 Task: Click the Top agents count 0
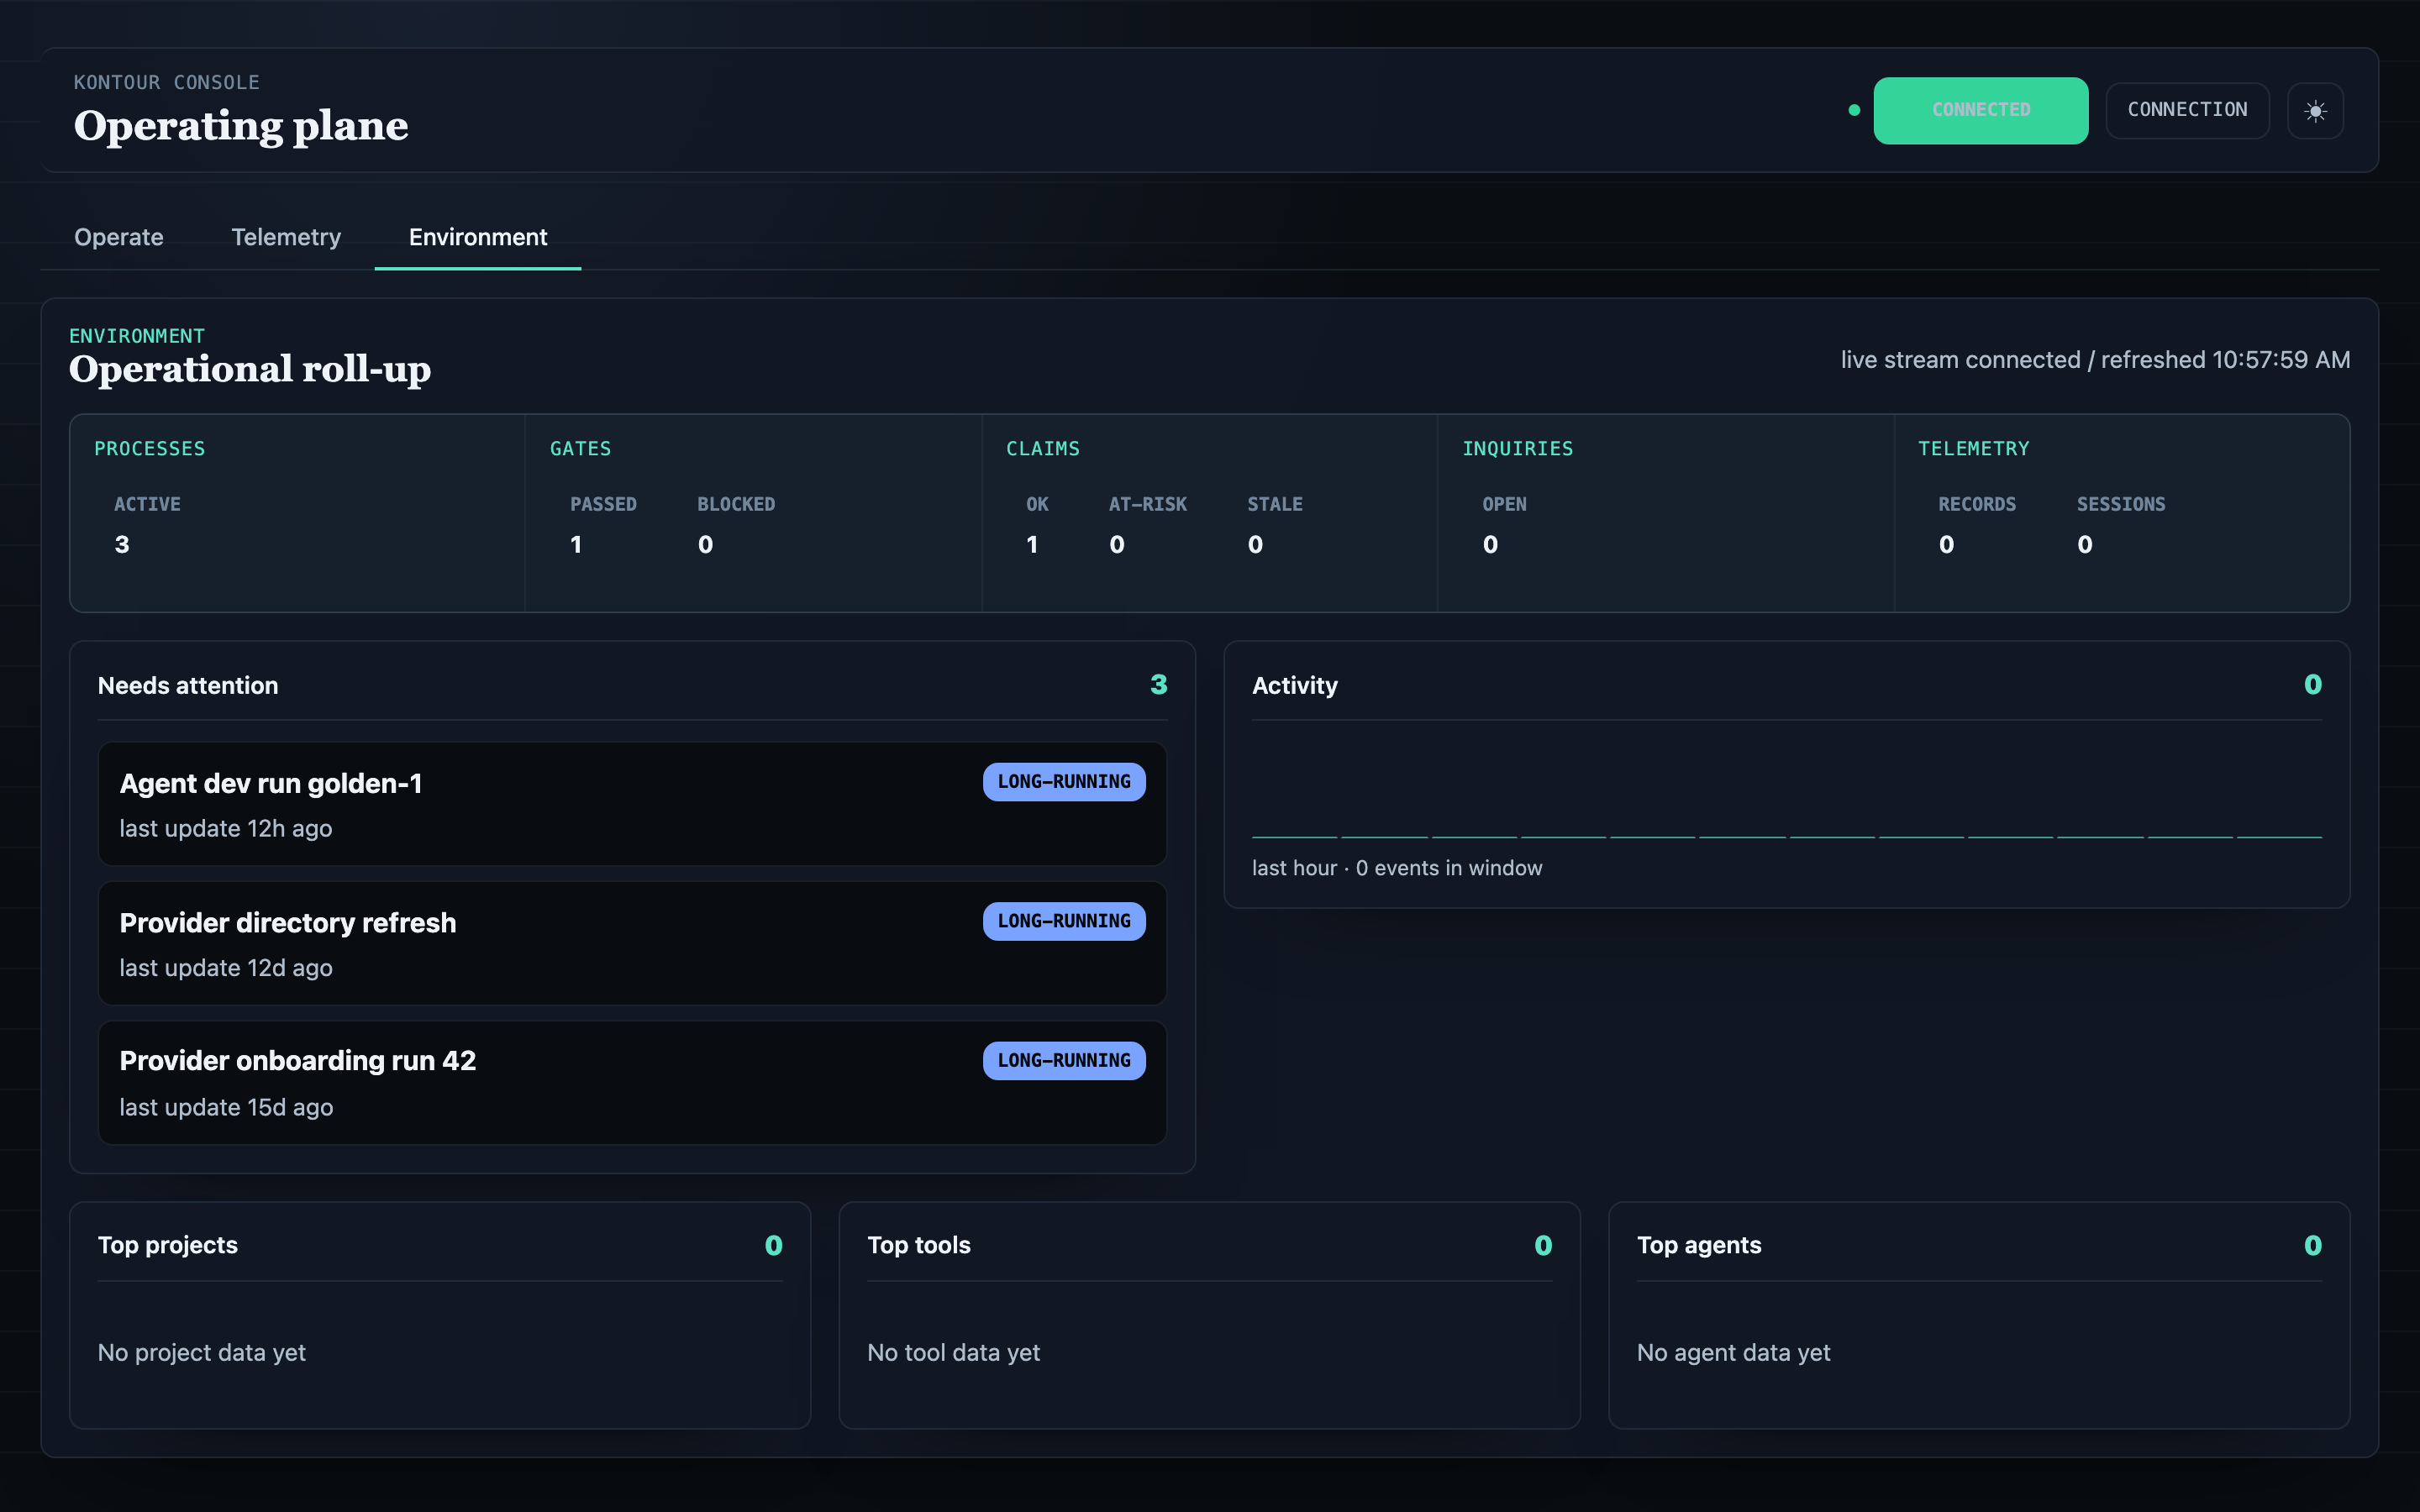tap(2312, 1245)
